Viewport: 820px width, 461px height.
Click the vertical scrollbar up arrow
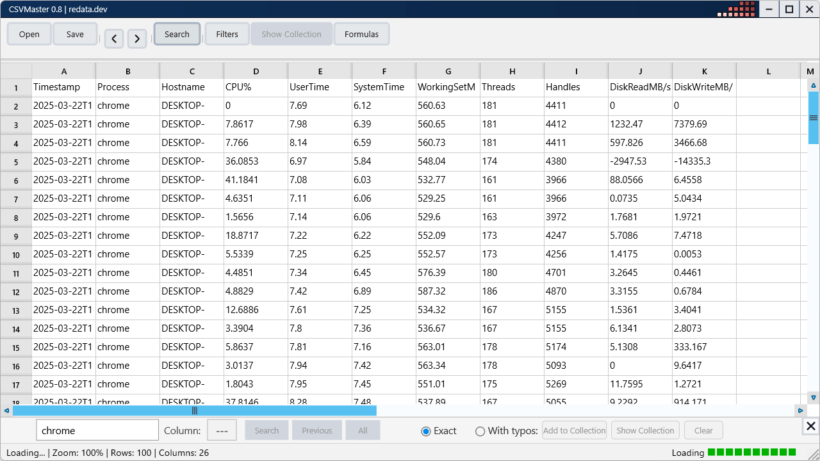pyautogui.click(x=812, y=87)
